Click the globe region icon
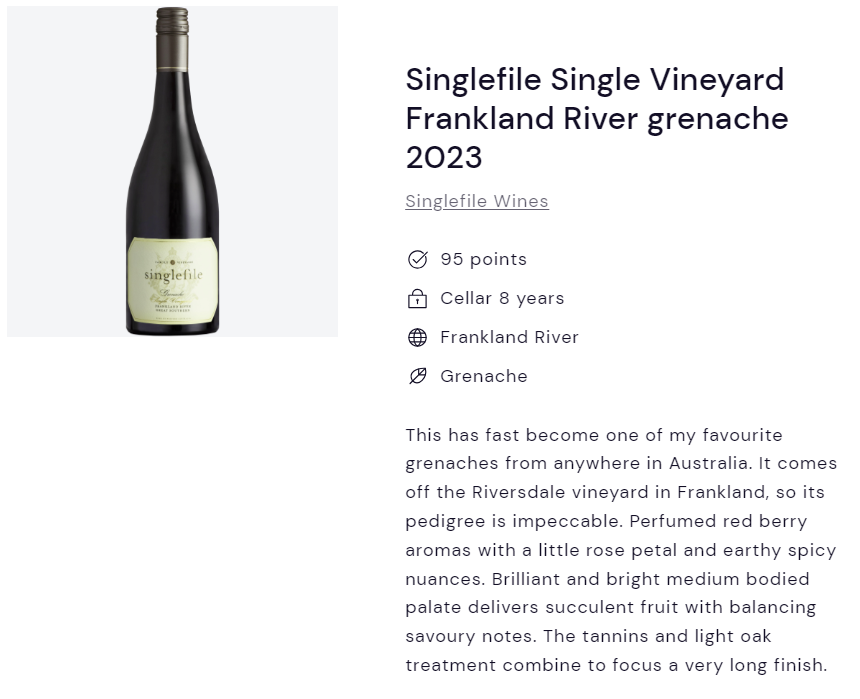This screenshot has height=699, width=860. pyautogui.click(x=417, y=337)
